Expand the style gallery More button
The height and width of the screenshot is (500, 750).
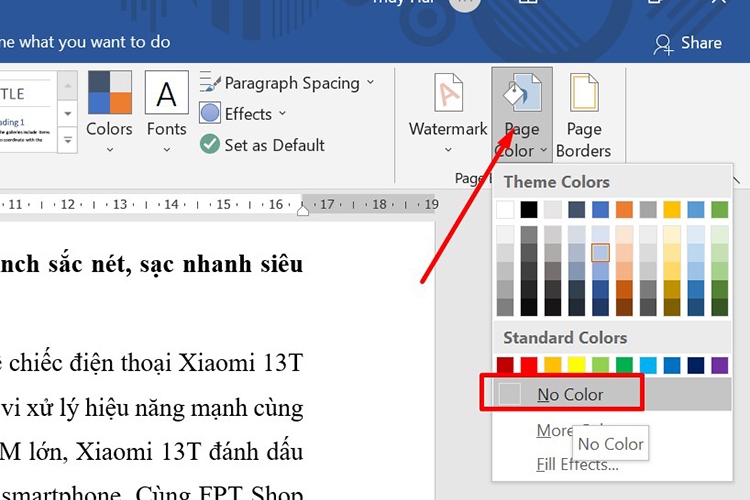(x=67, y=140)
